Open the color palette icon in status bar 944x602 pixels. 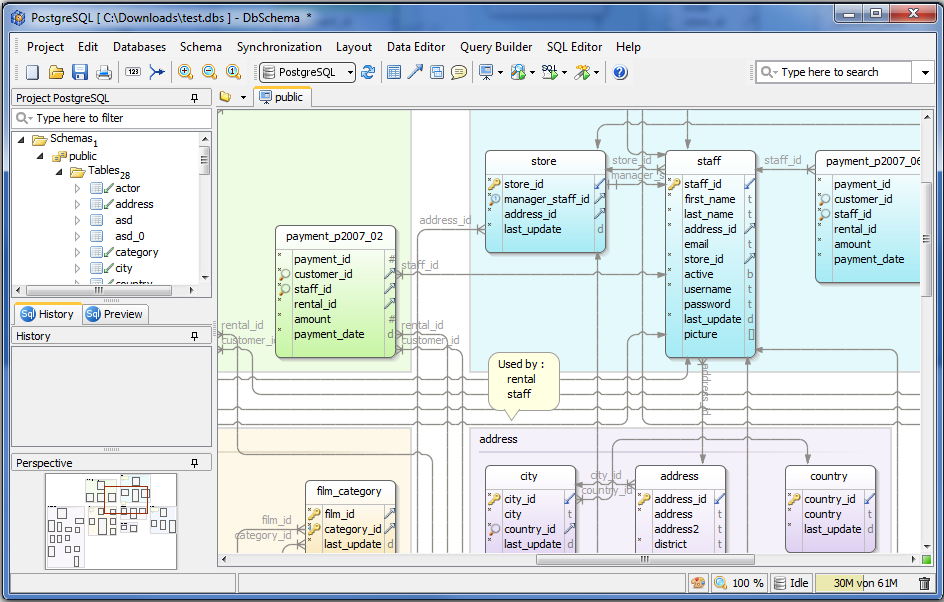pos(698,583)
